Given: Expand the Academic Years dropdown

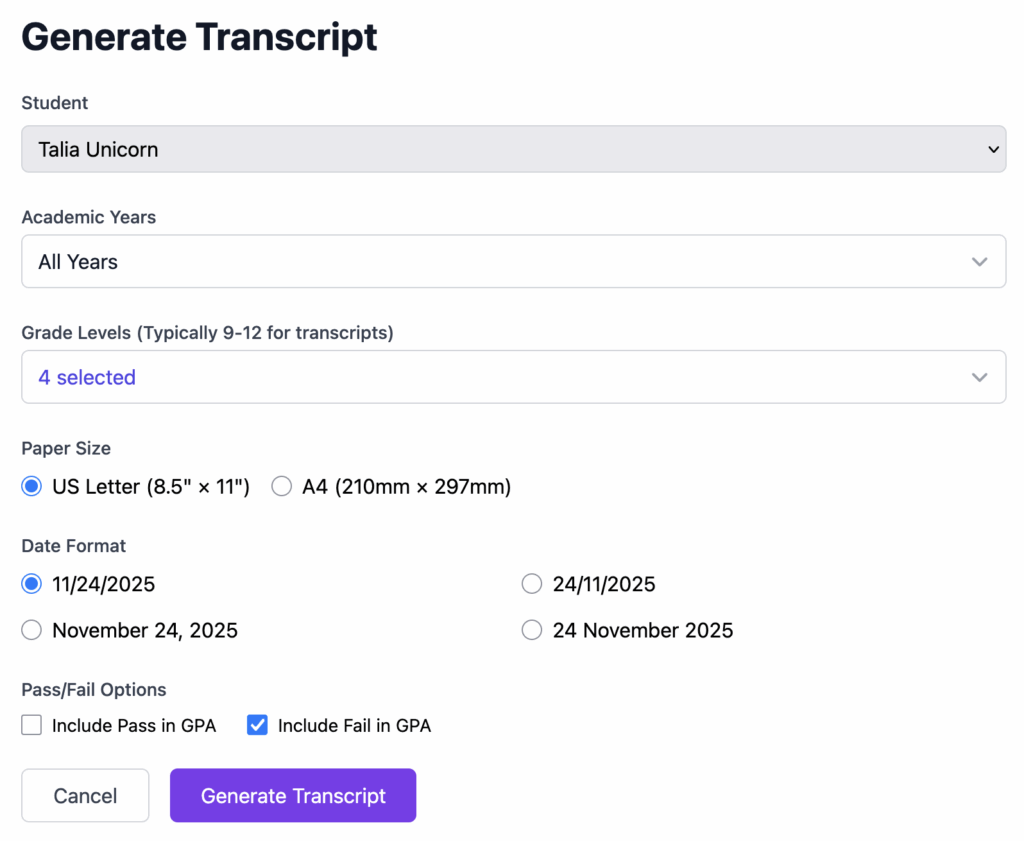Looking at the screenshot, I should [x=512, y=262].
